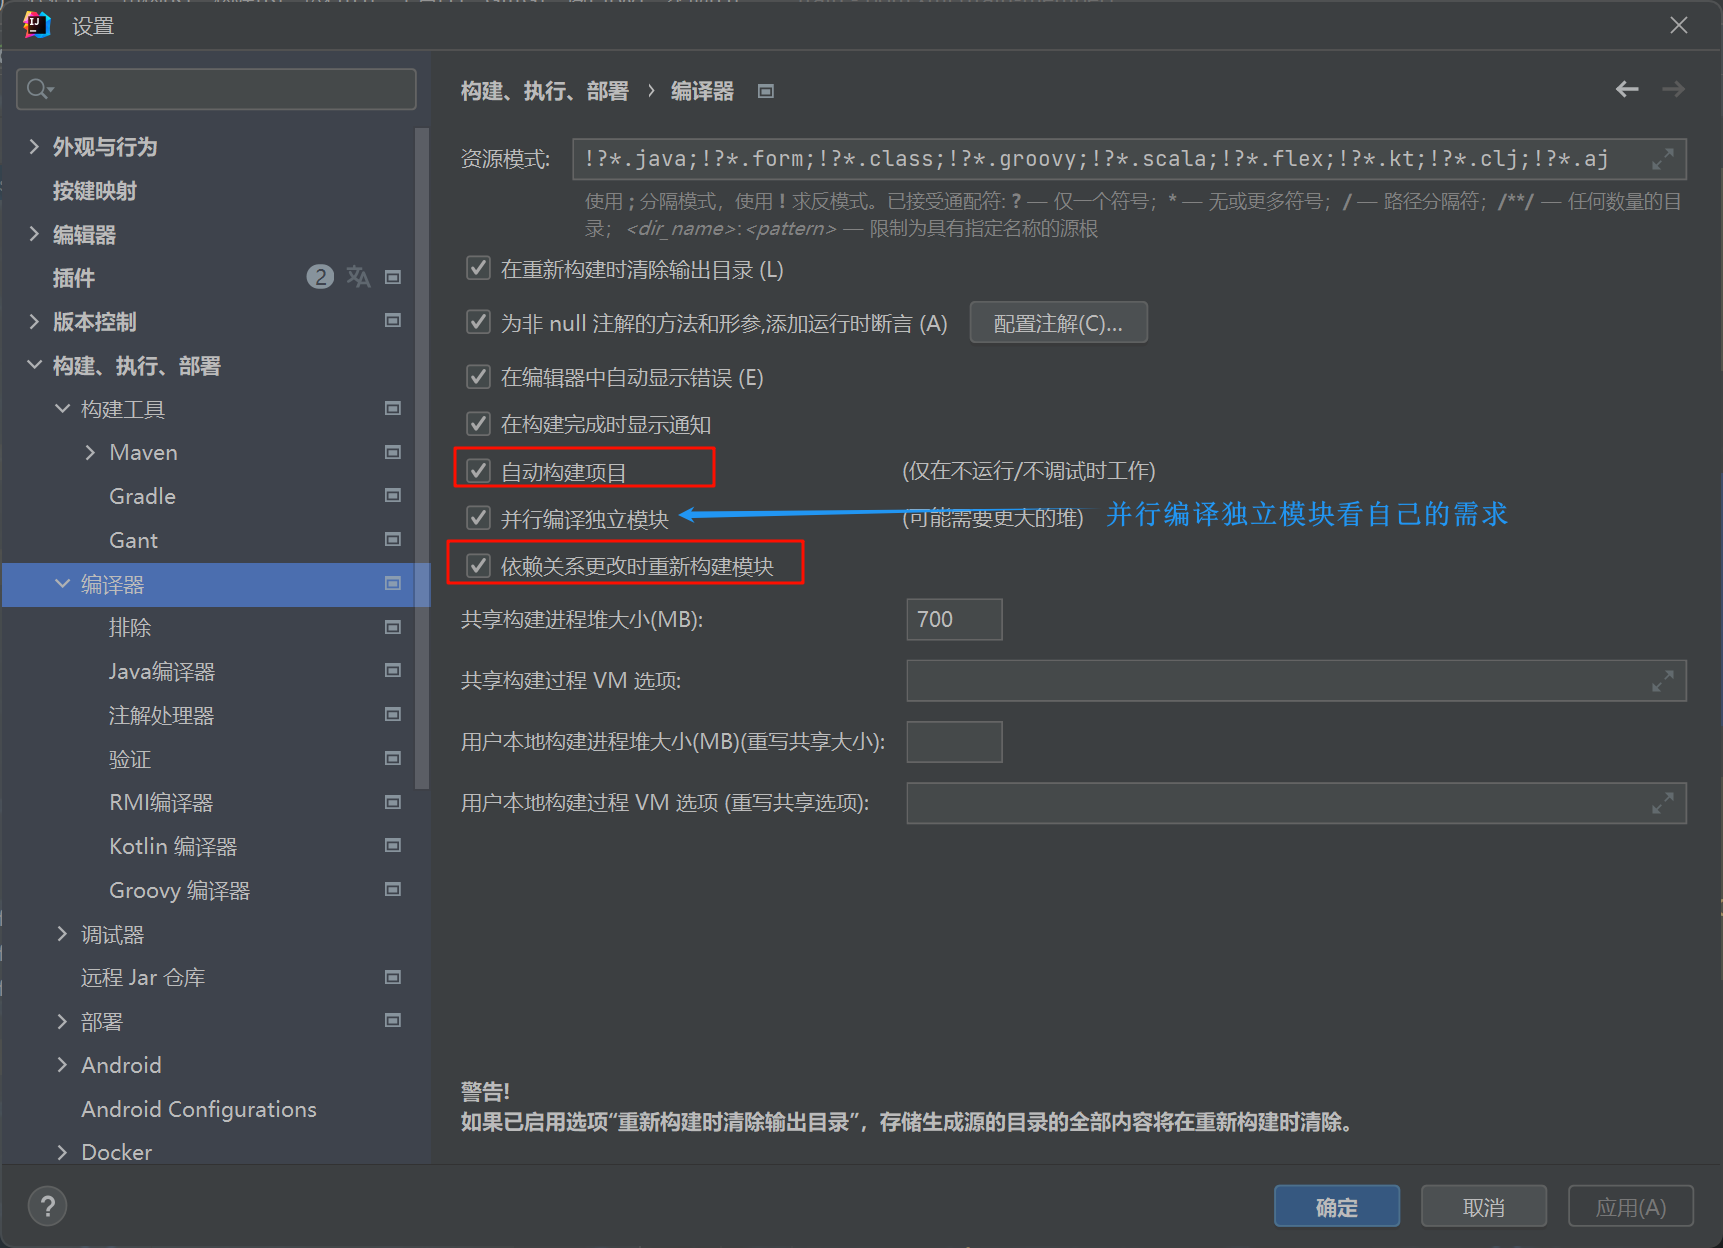Collapse the 构建工具 node

point(62,408)
